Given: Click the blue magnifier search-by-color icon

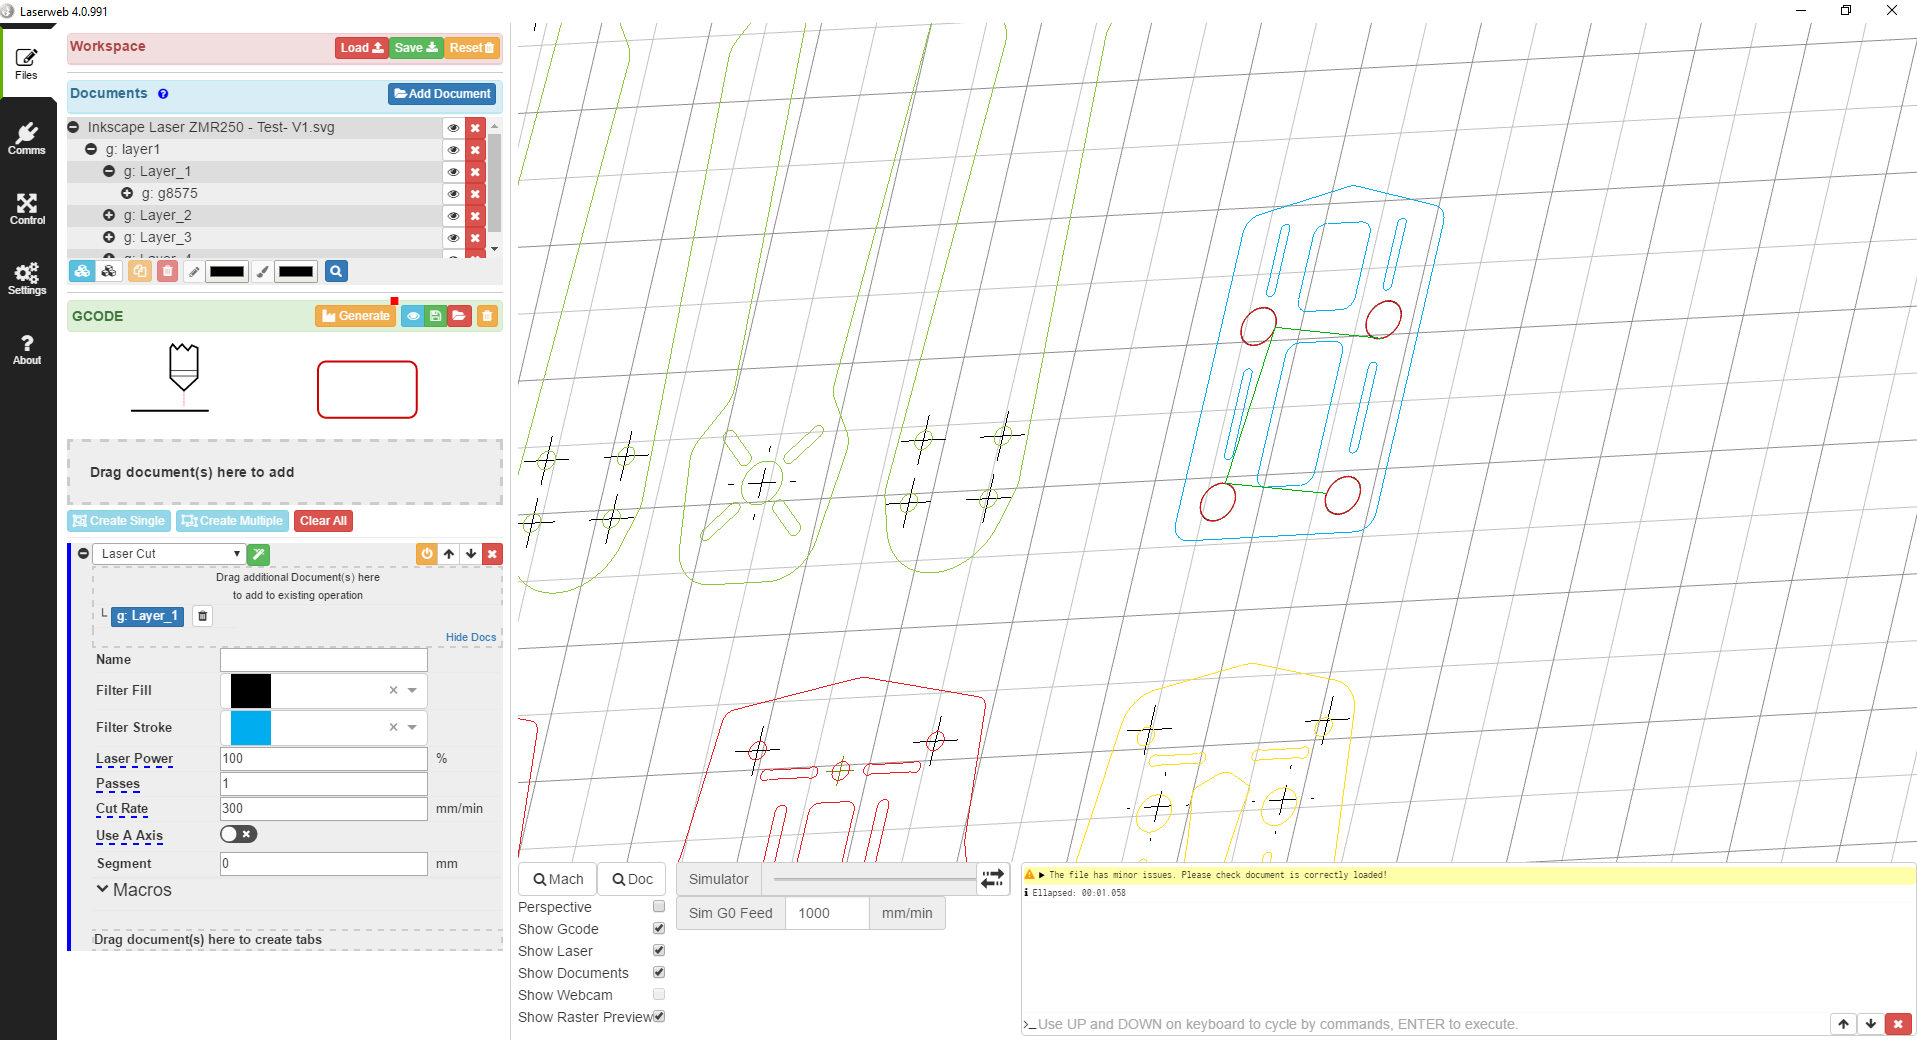Looking at the screenshot, I should click(x=336, y=271).
